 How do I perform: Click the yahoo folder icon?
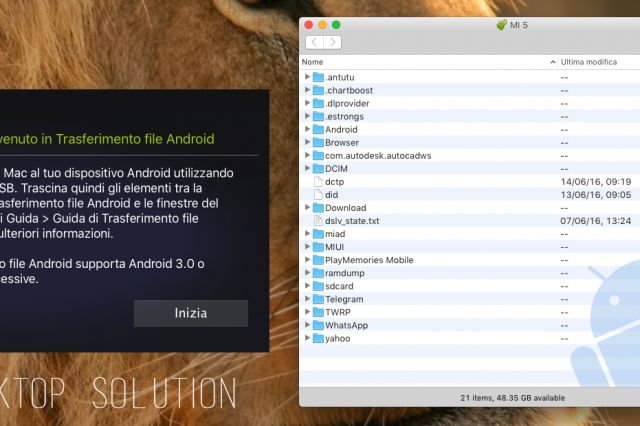click(x=318, y=338)
